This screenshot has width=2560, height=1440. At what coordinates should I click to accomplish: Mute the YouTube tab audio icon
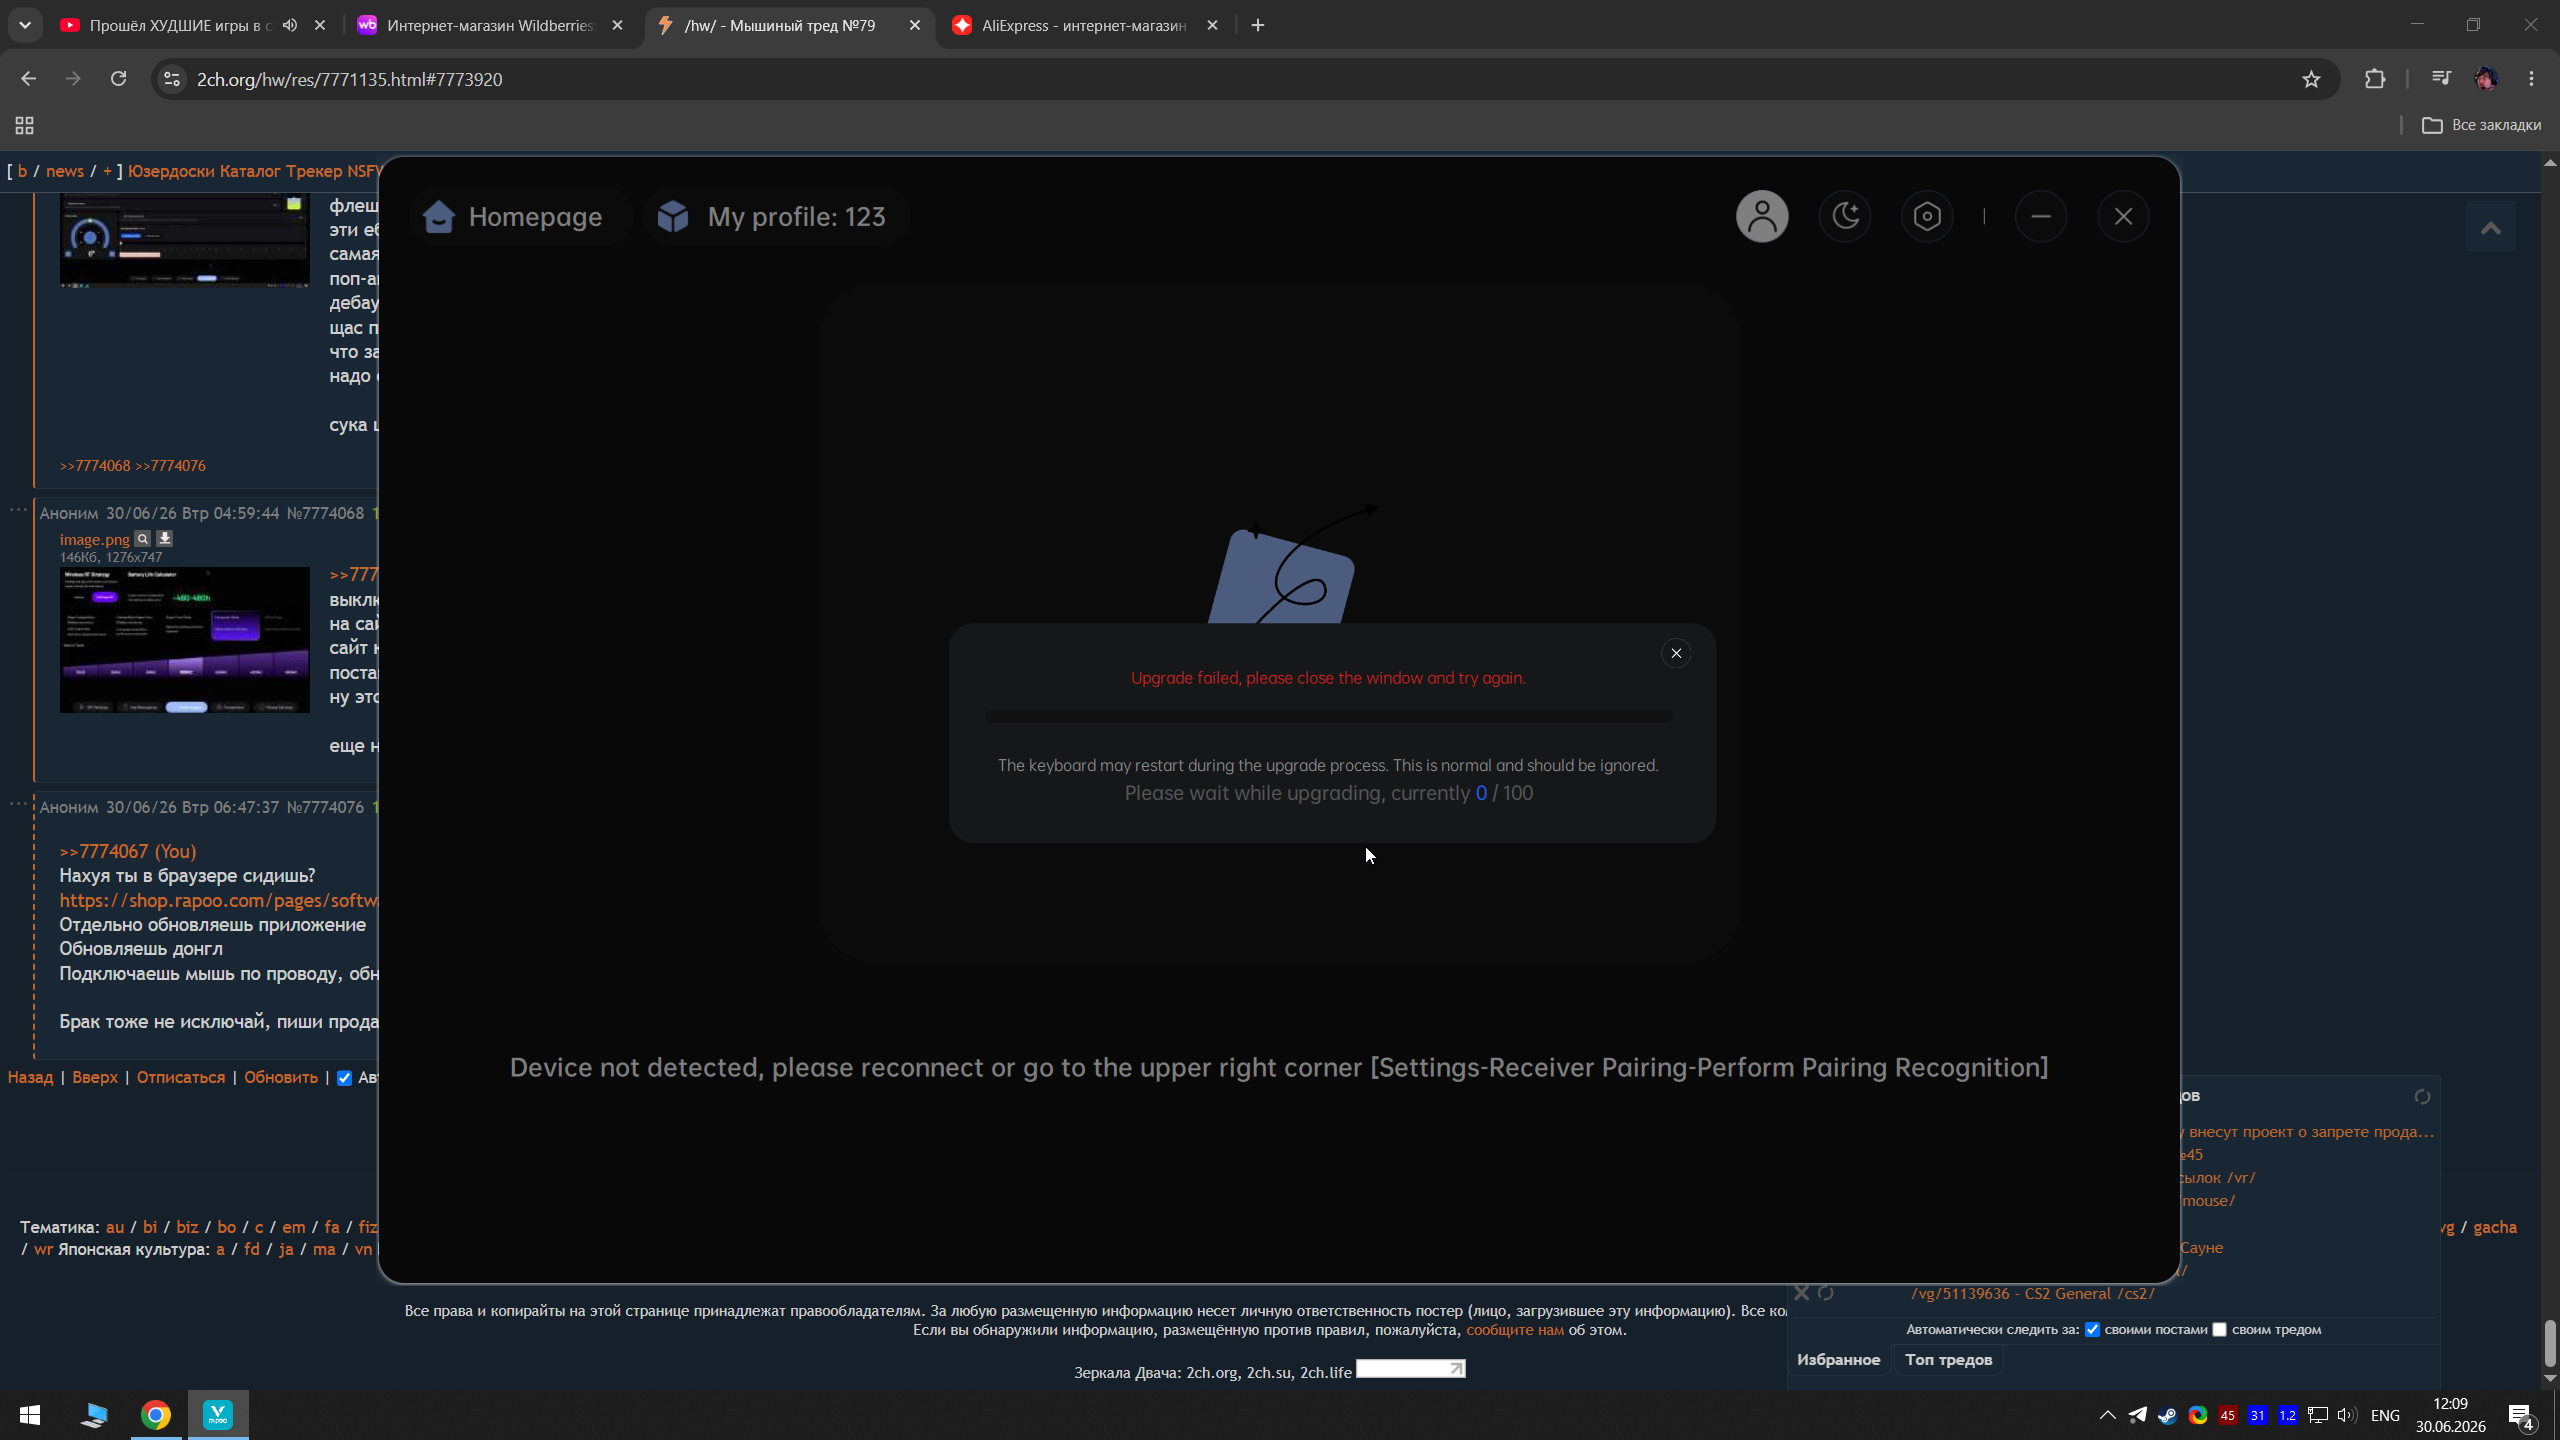pyautogui.click(x=290, y=26)
